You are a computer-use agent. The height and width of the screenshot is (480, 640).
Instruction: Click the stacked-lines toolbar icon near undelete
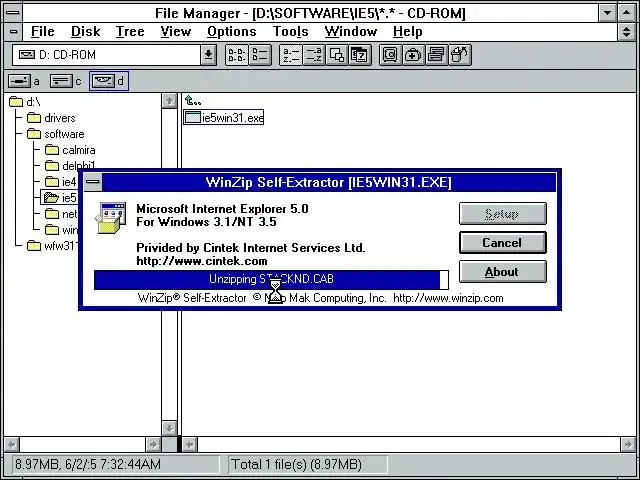tap(436, 55)
